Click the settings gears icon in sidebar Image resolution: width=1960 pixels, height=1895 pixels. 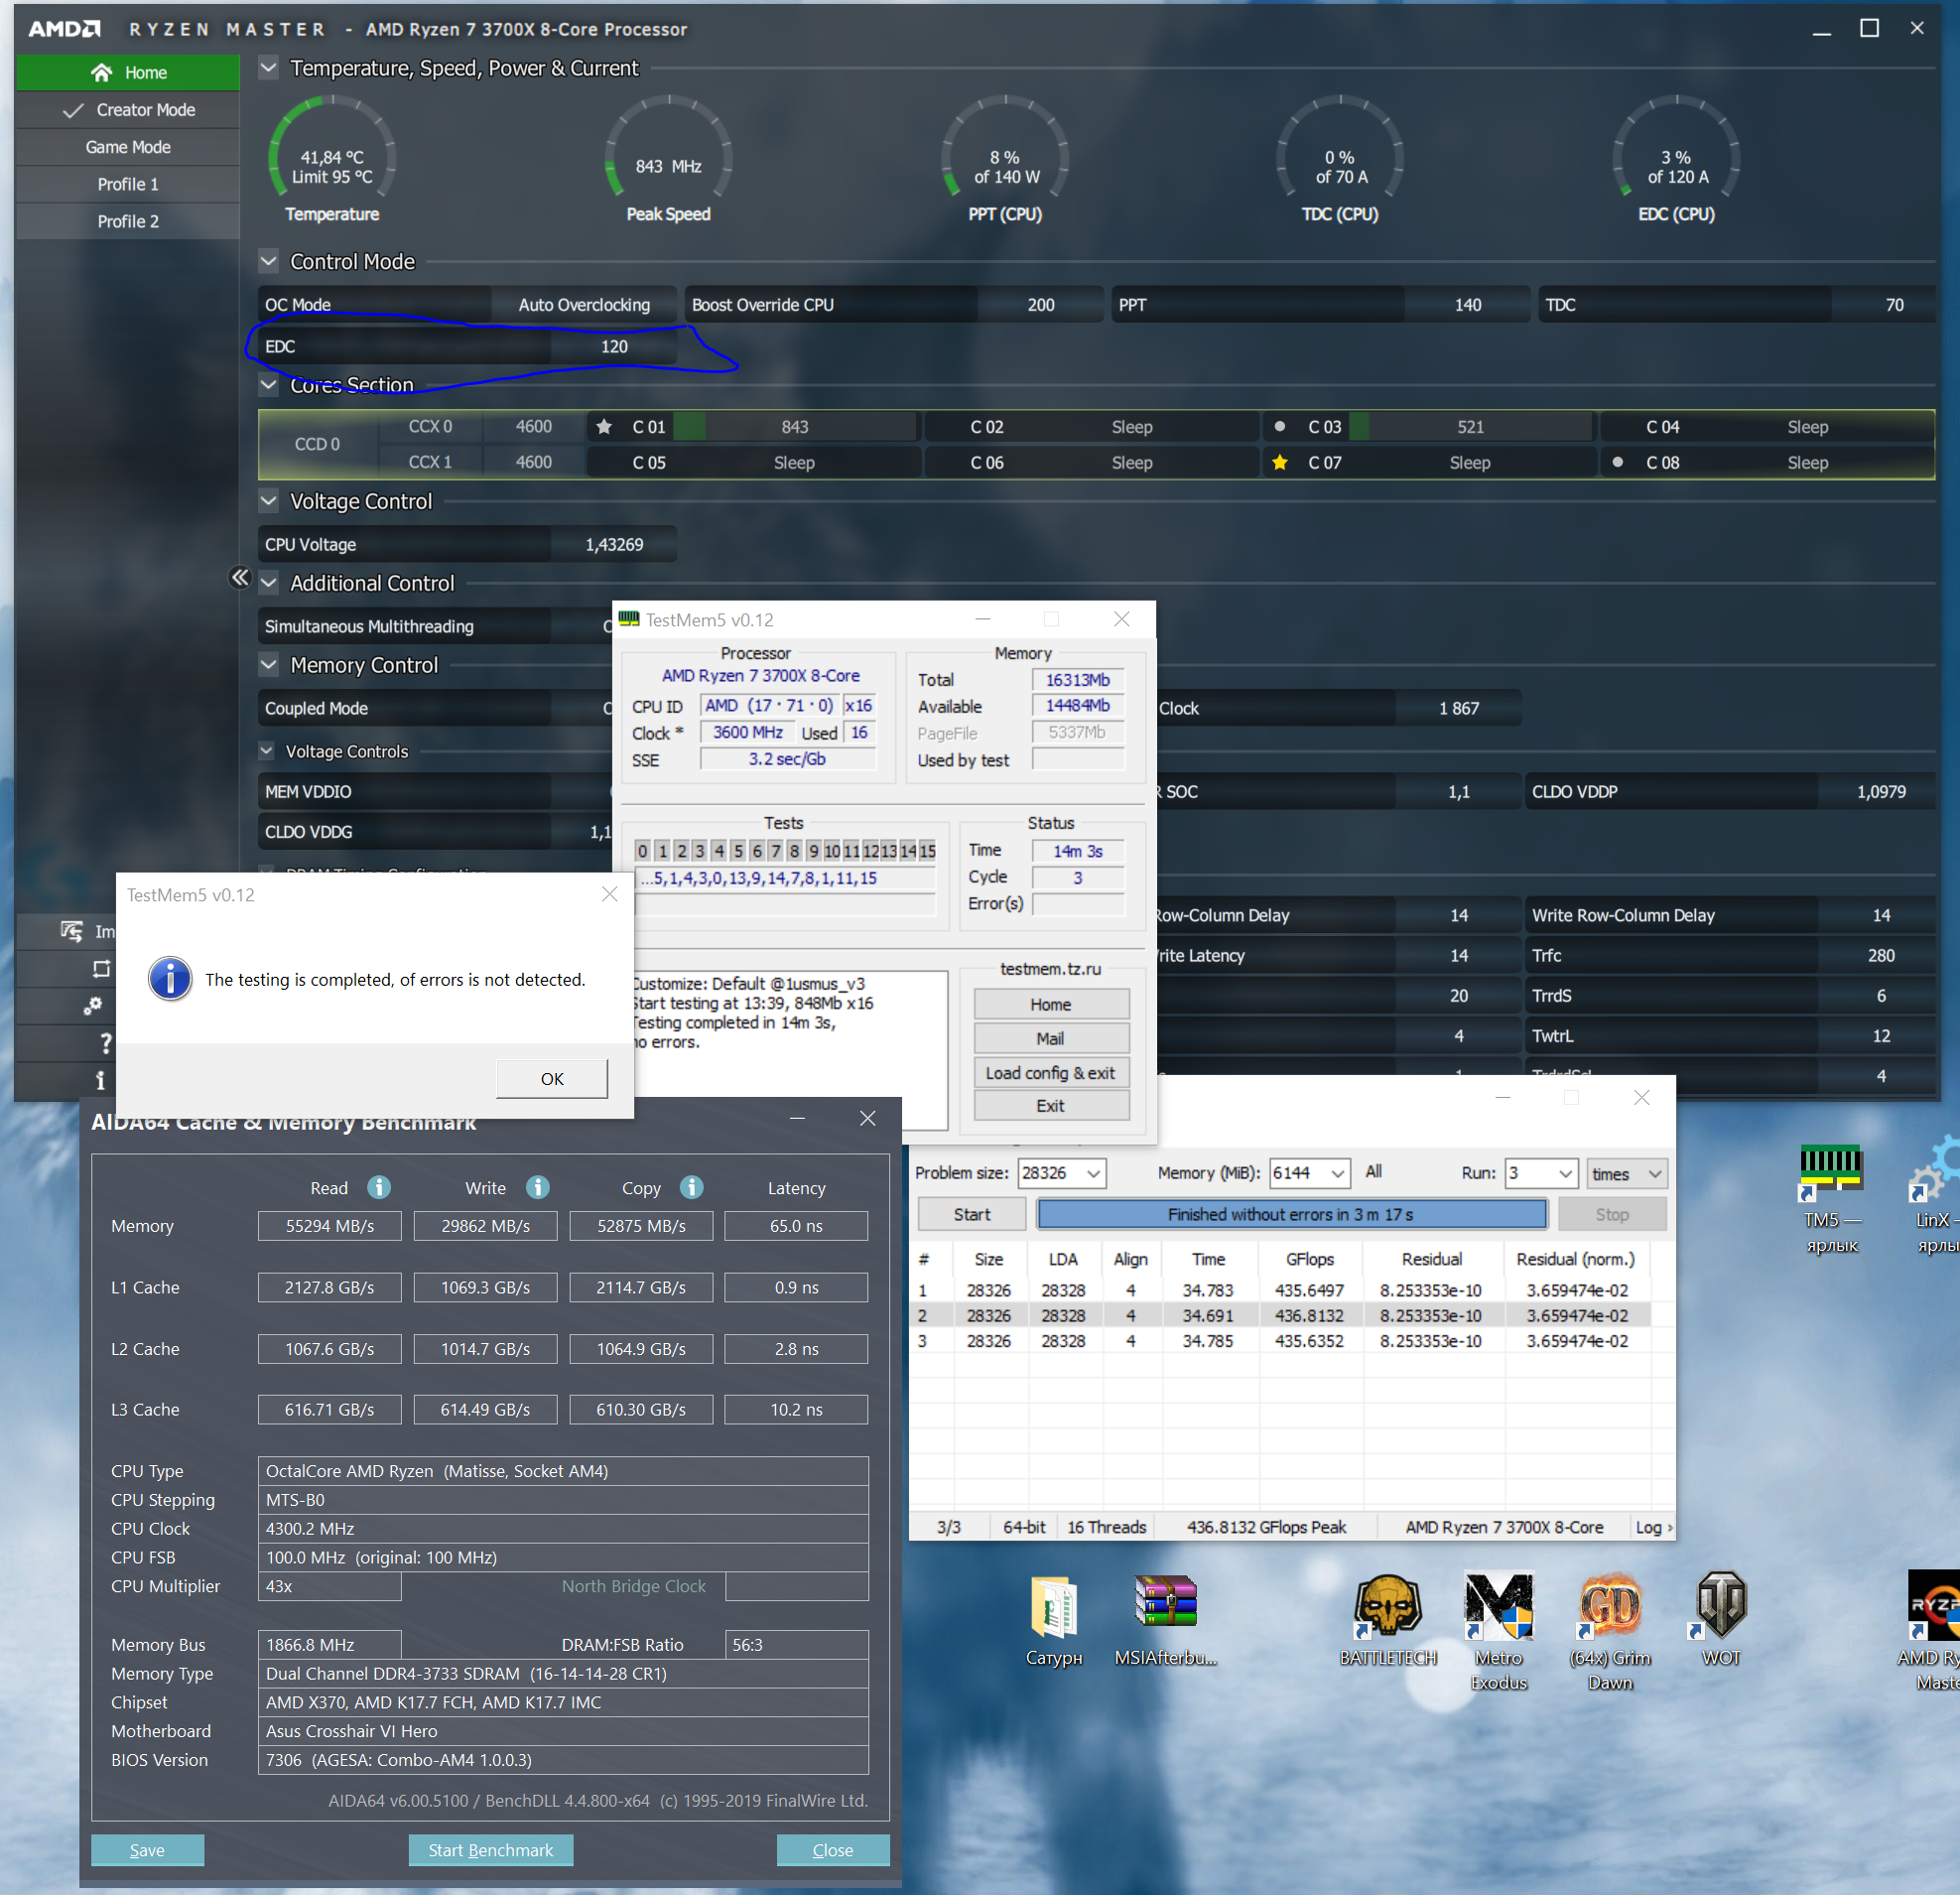93,1006
